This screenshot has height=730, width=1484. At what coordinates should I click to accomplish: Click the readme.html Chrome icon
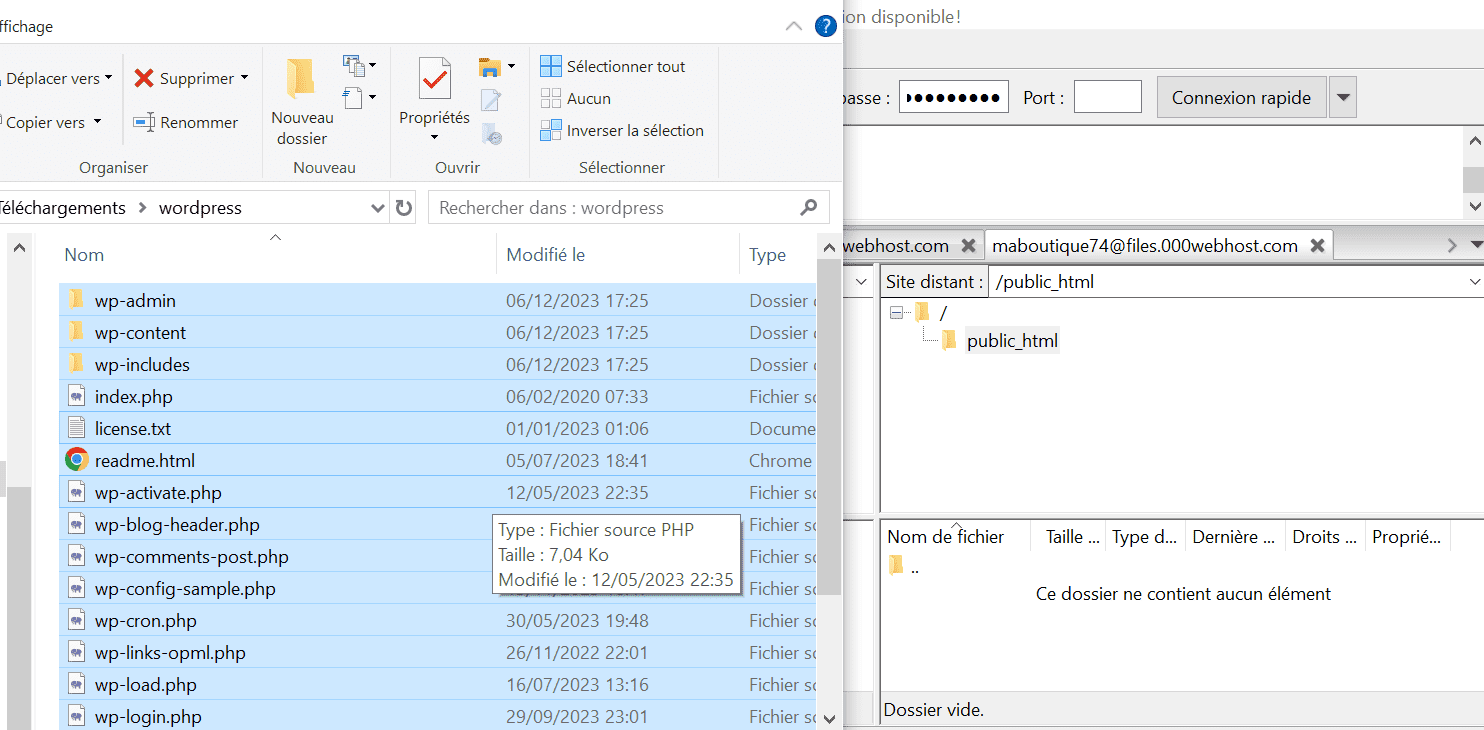(x=77, y=460)
